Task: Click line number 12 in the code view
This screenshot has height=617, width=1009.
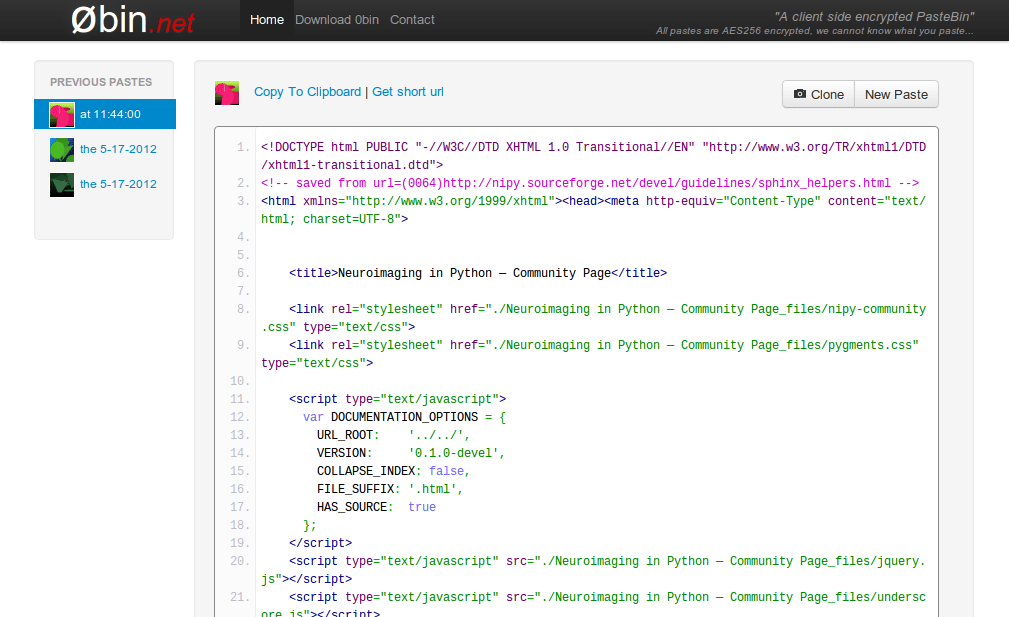Action: tap(239, 417)
